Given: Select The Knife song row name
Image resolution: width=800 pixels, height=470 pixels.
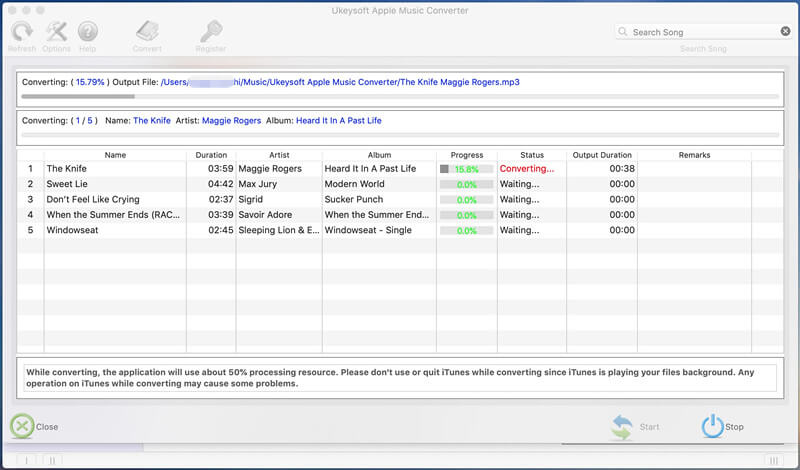Looking at the screenshot, I should point(66,169).
